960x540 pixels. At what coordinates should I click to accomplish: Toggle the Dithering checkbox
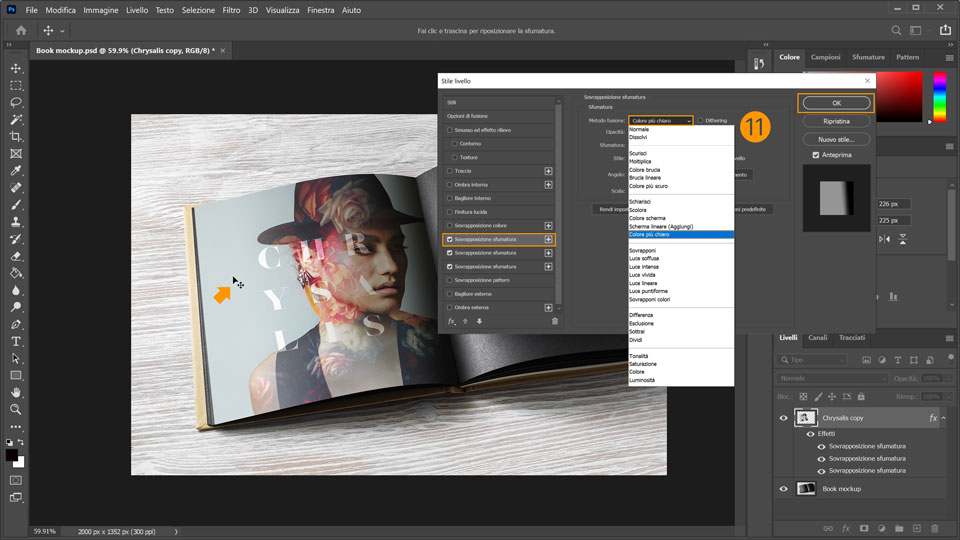(700, 121)
